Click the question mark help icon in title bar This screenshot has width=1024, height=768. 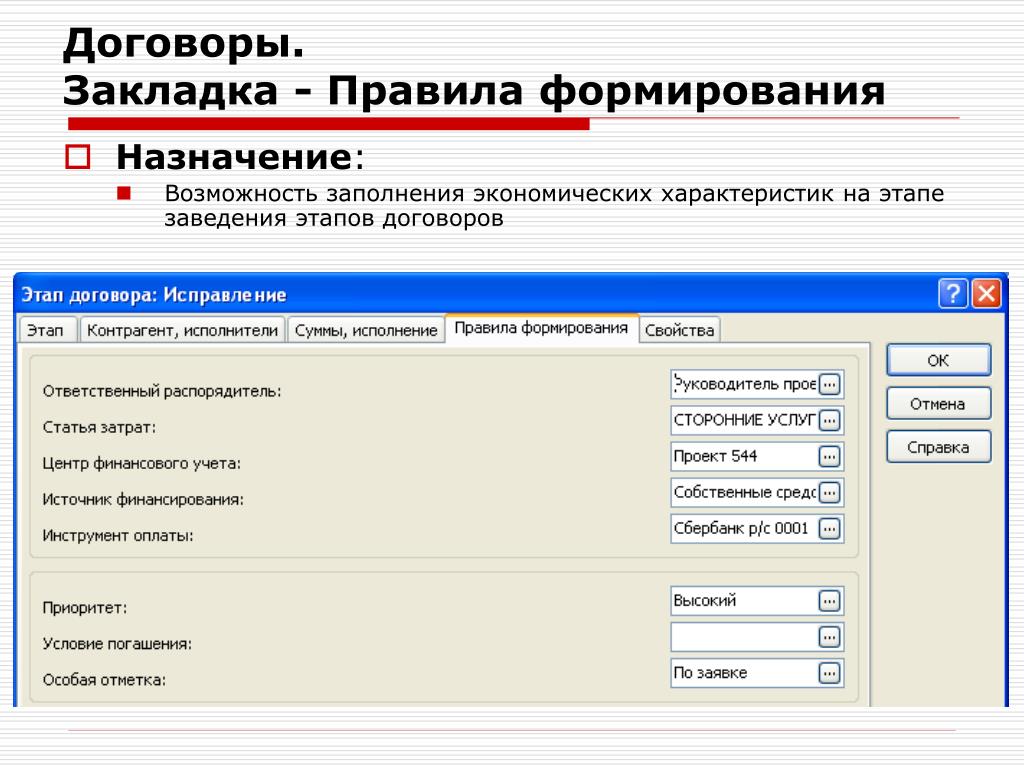click(x=953, y=294)
